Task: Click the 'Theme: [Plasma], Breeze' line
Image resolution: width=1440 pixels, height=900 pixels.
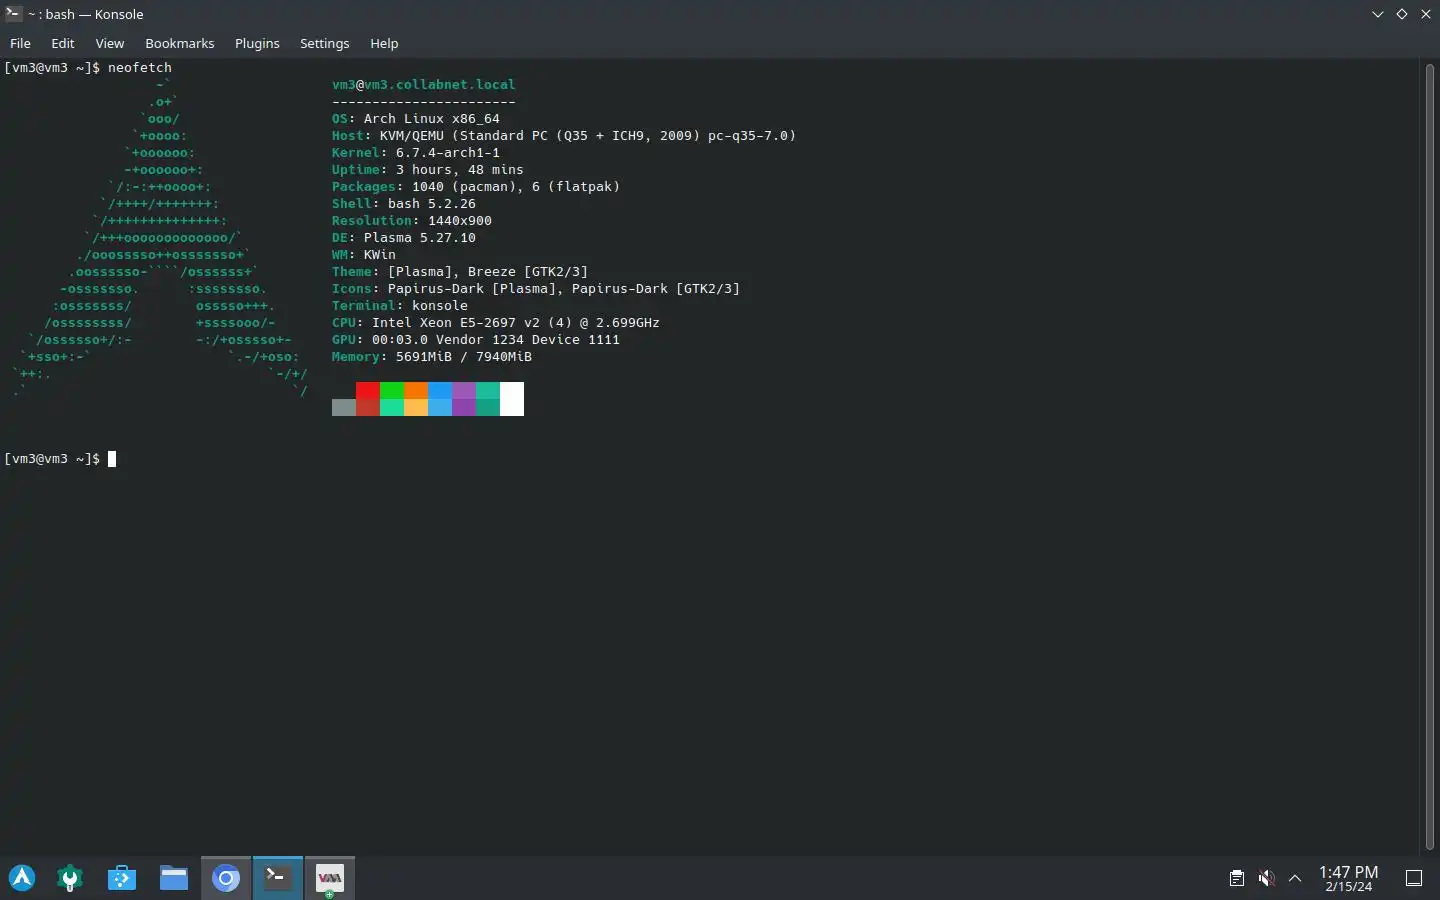Action: click(x=460, y=271)
